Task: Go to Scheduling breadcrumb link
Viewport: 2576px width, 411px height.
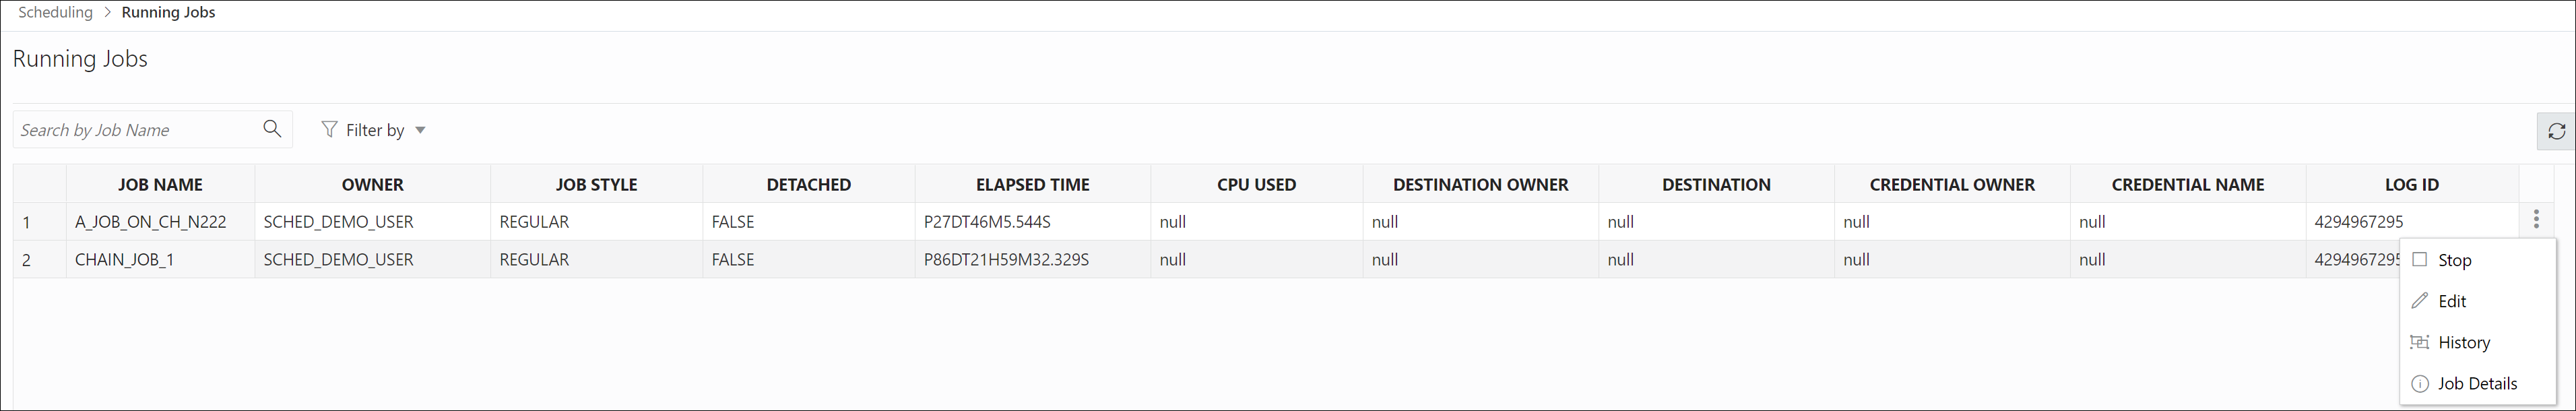Action: (55, 12)
